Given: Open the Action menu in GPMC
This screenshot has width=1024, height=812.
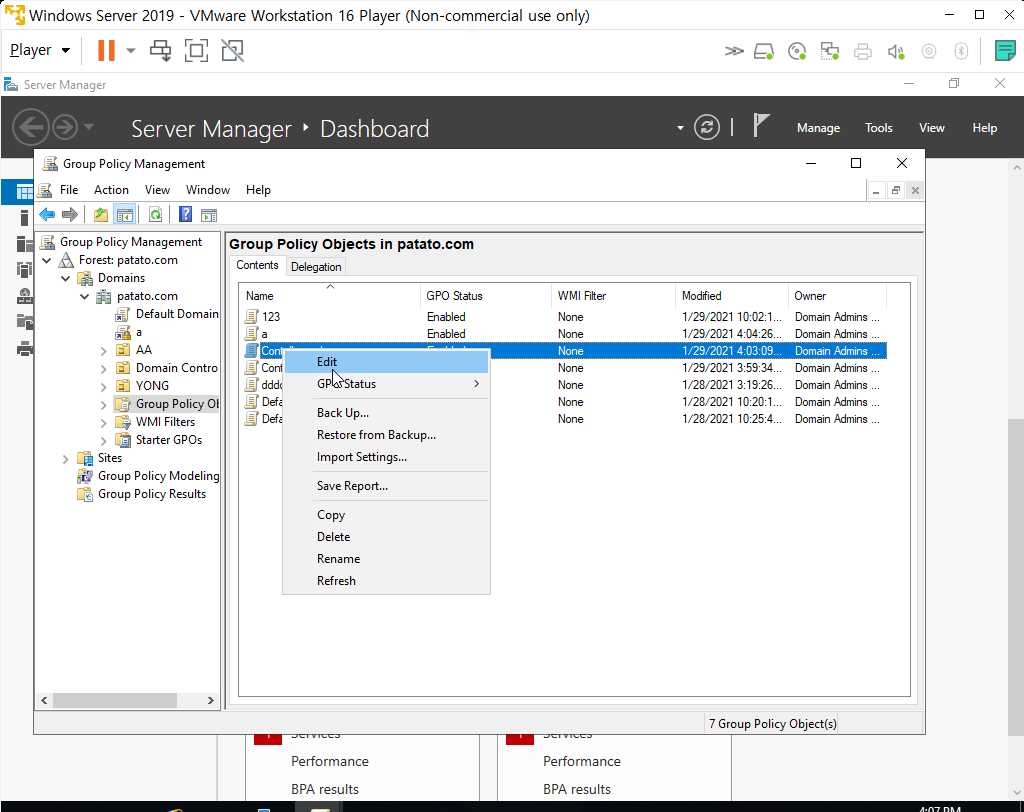Looking at the screenshot, I should (x=111, y=190).
